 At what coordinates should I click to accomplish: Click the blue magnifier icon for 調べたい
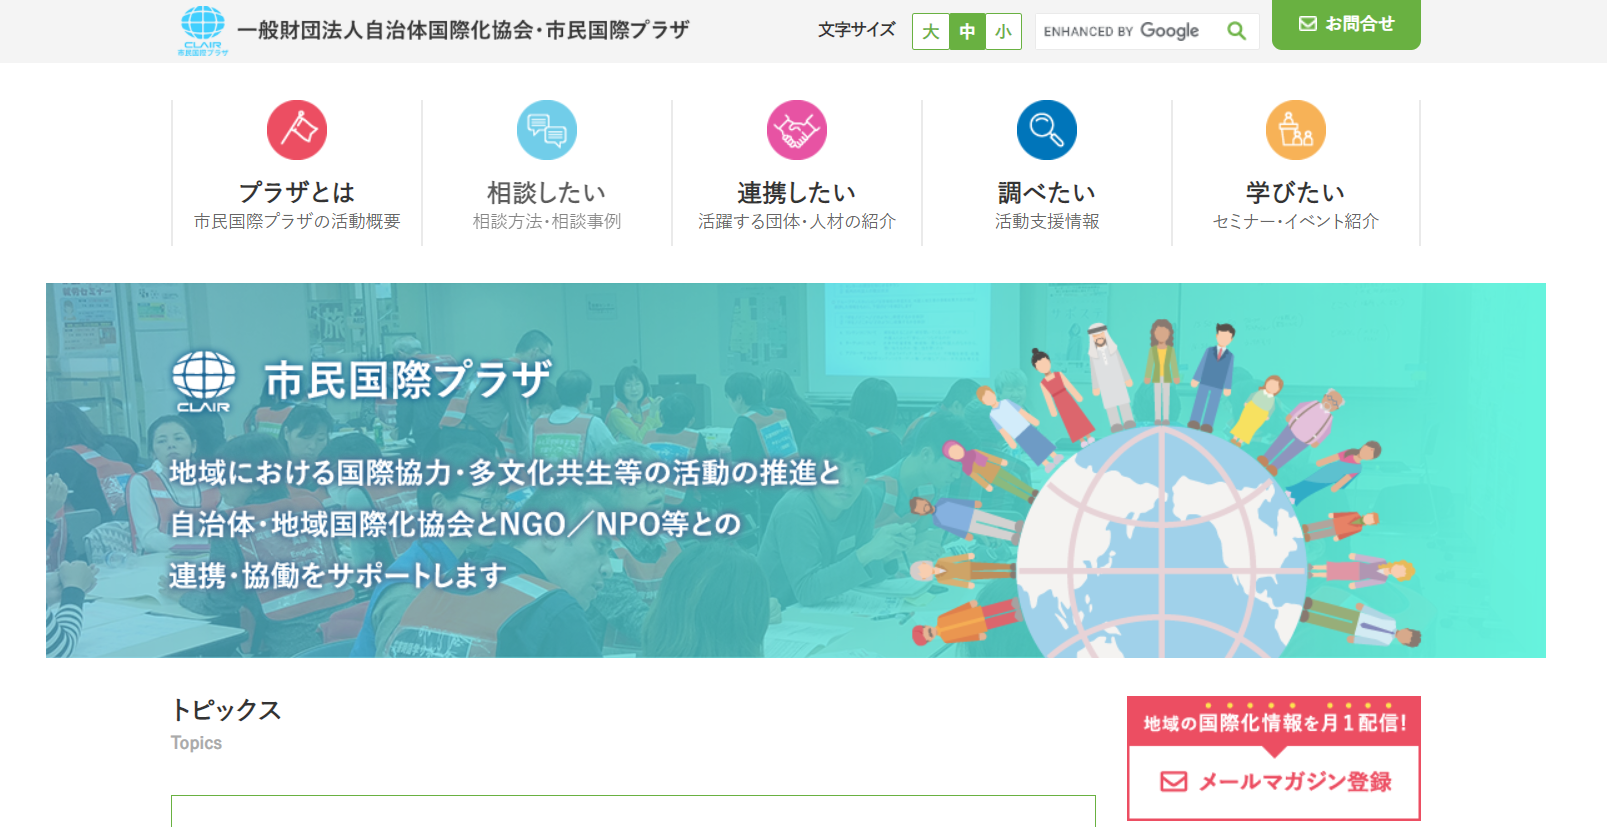click(x=1047, y=130)
